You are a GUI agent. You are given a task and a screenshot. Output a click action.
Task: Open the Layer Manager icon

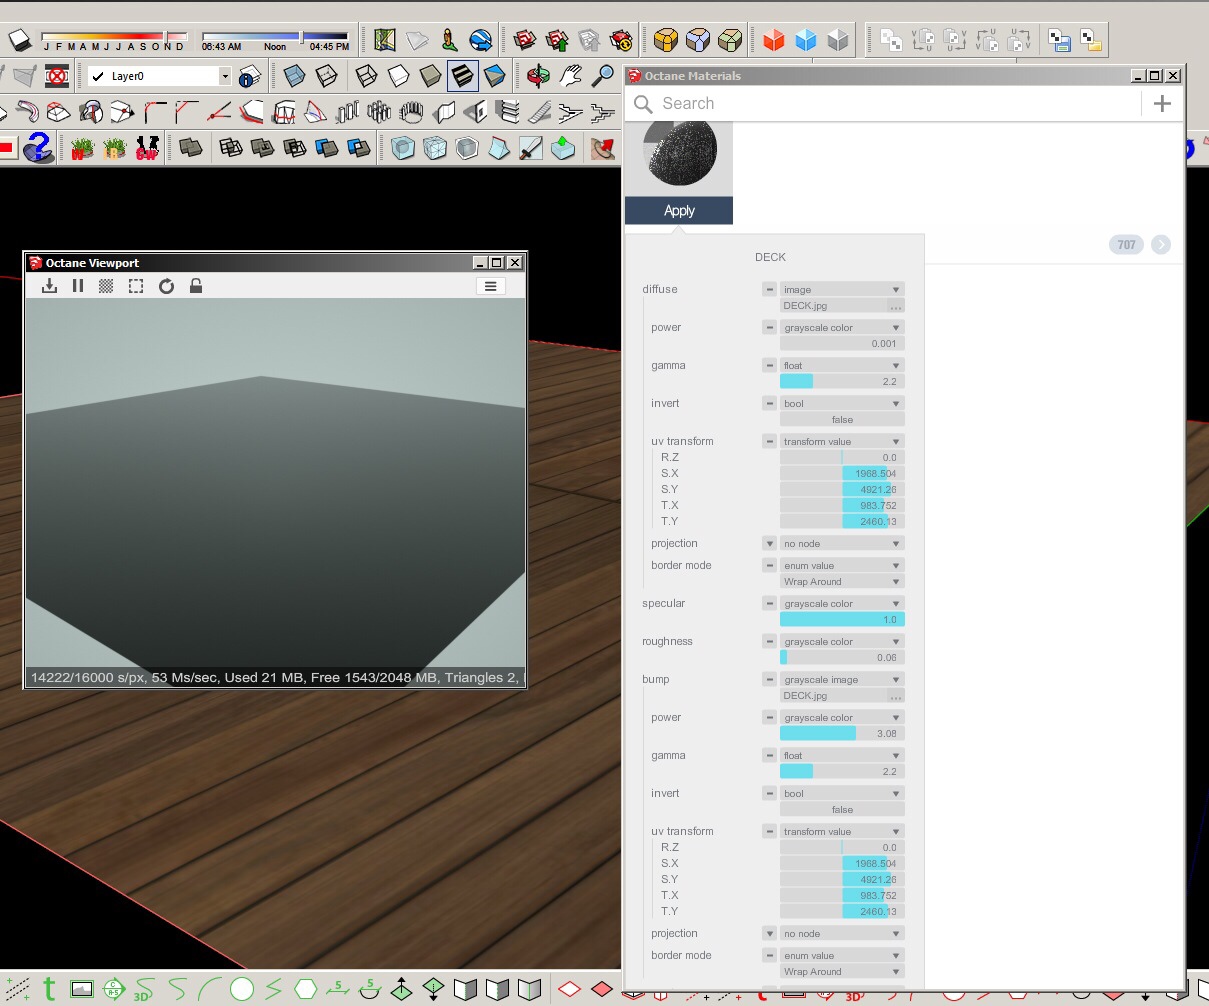coord(250,76)
